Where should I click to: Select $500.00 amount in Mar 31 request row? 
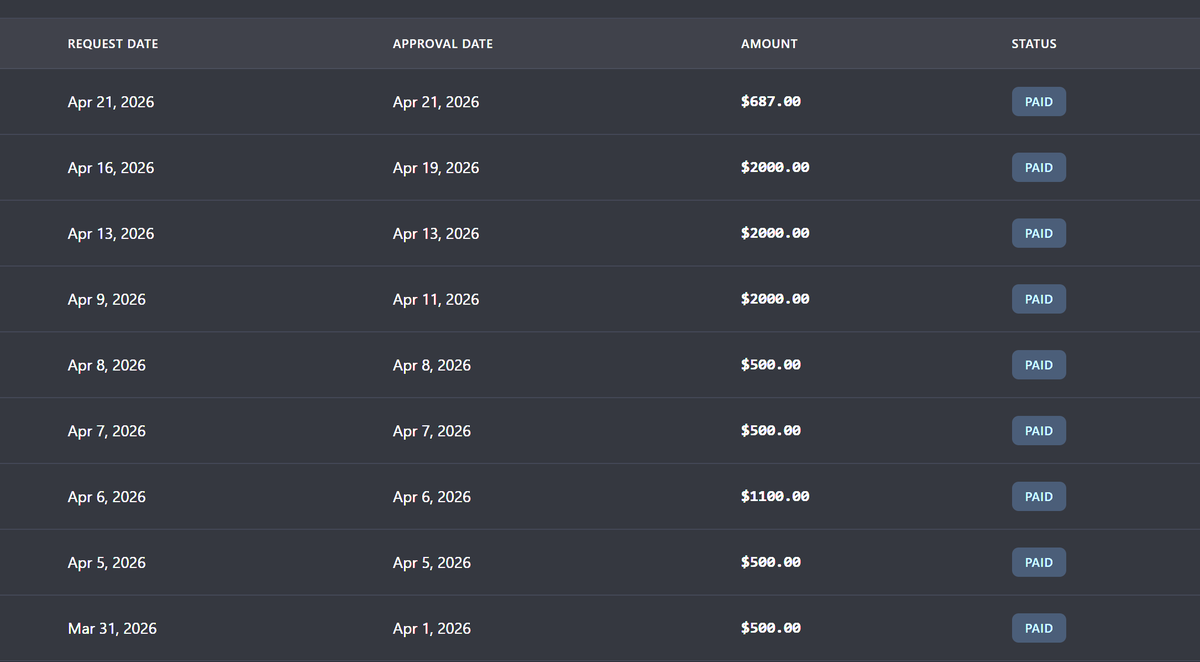pyautogui.click(x=771, y=628)
